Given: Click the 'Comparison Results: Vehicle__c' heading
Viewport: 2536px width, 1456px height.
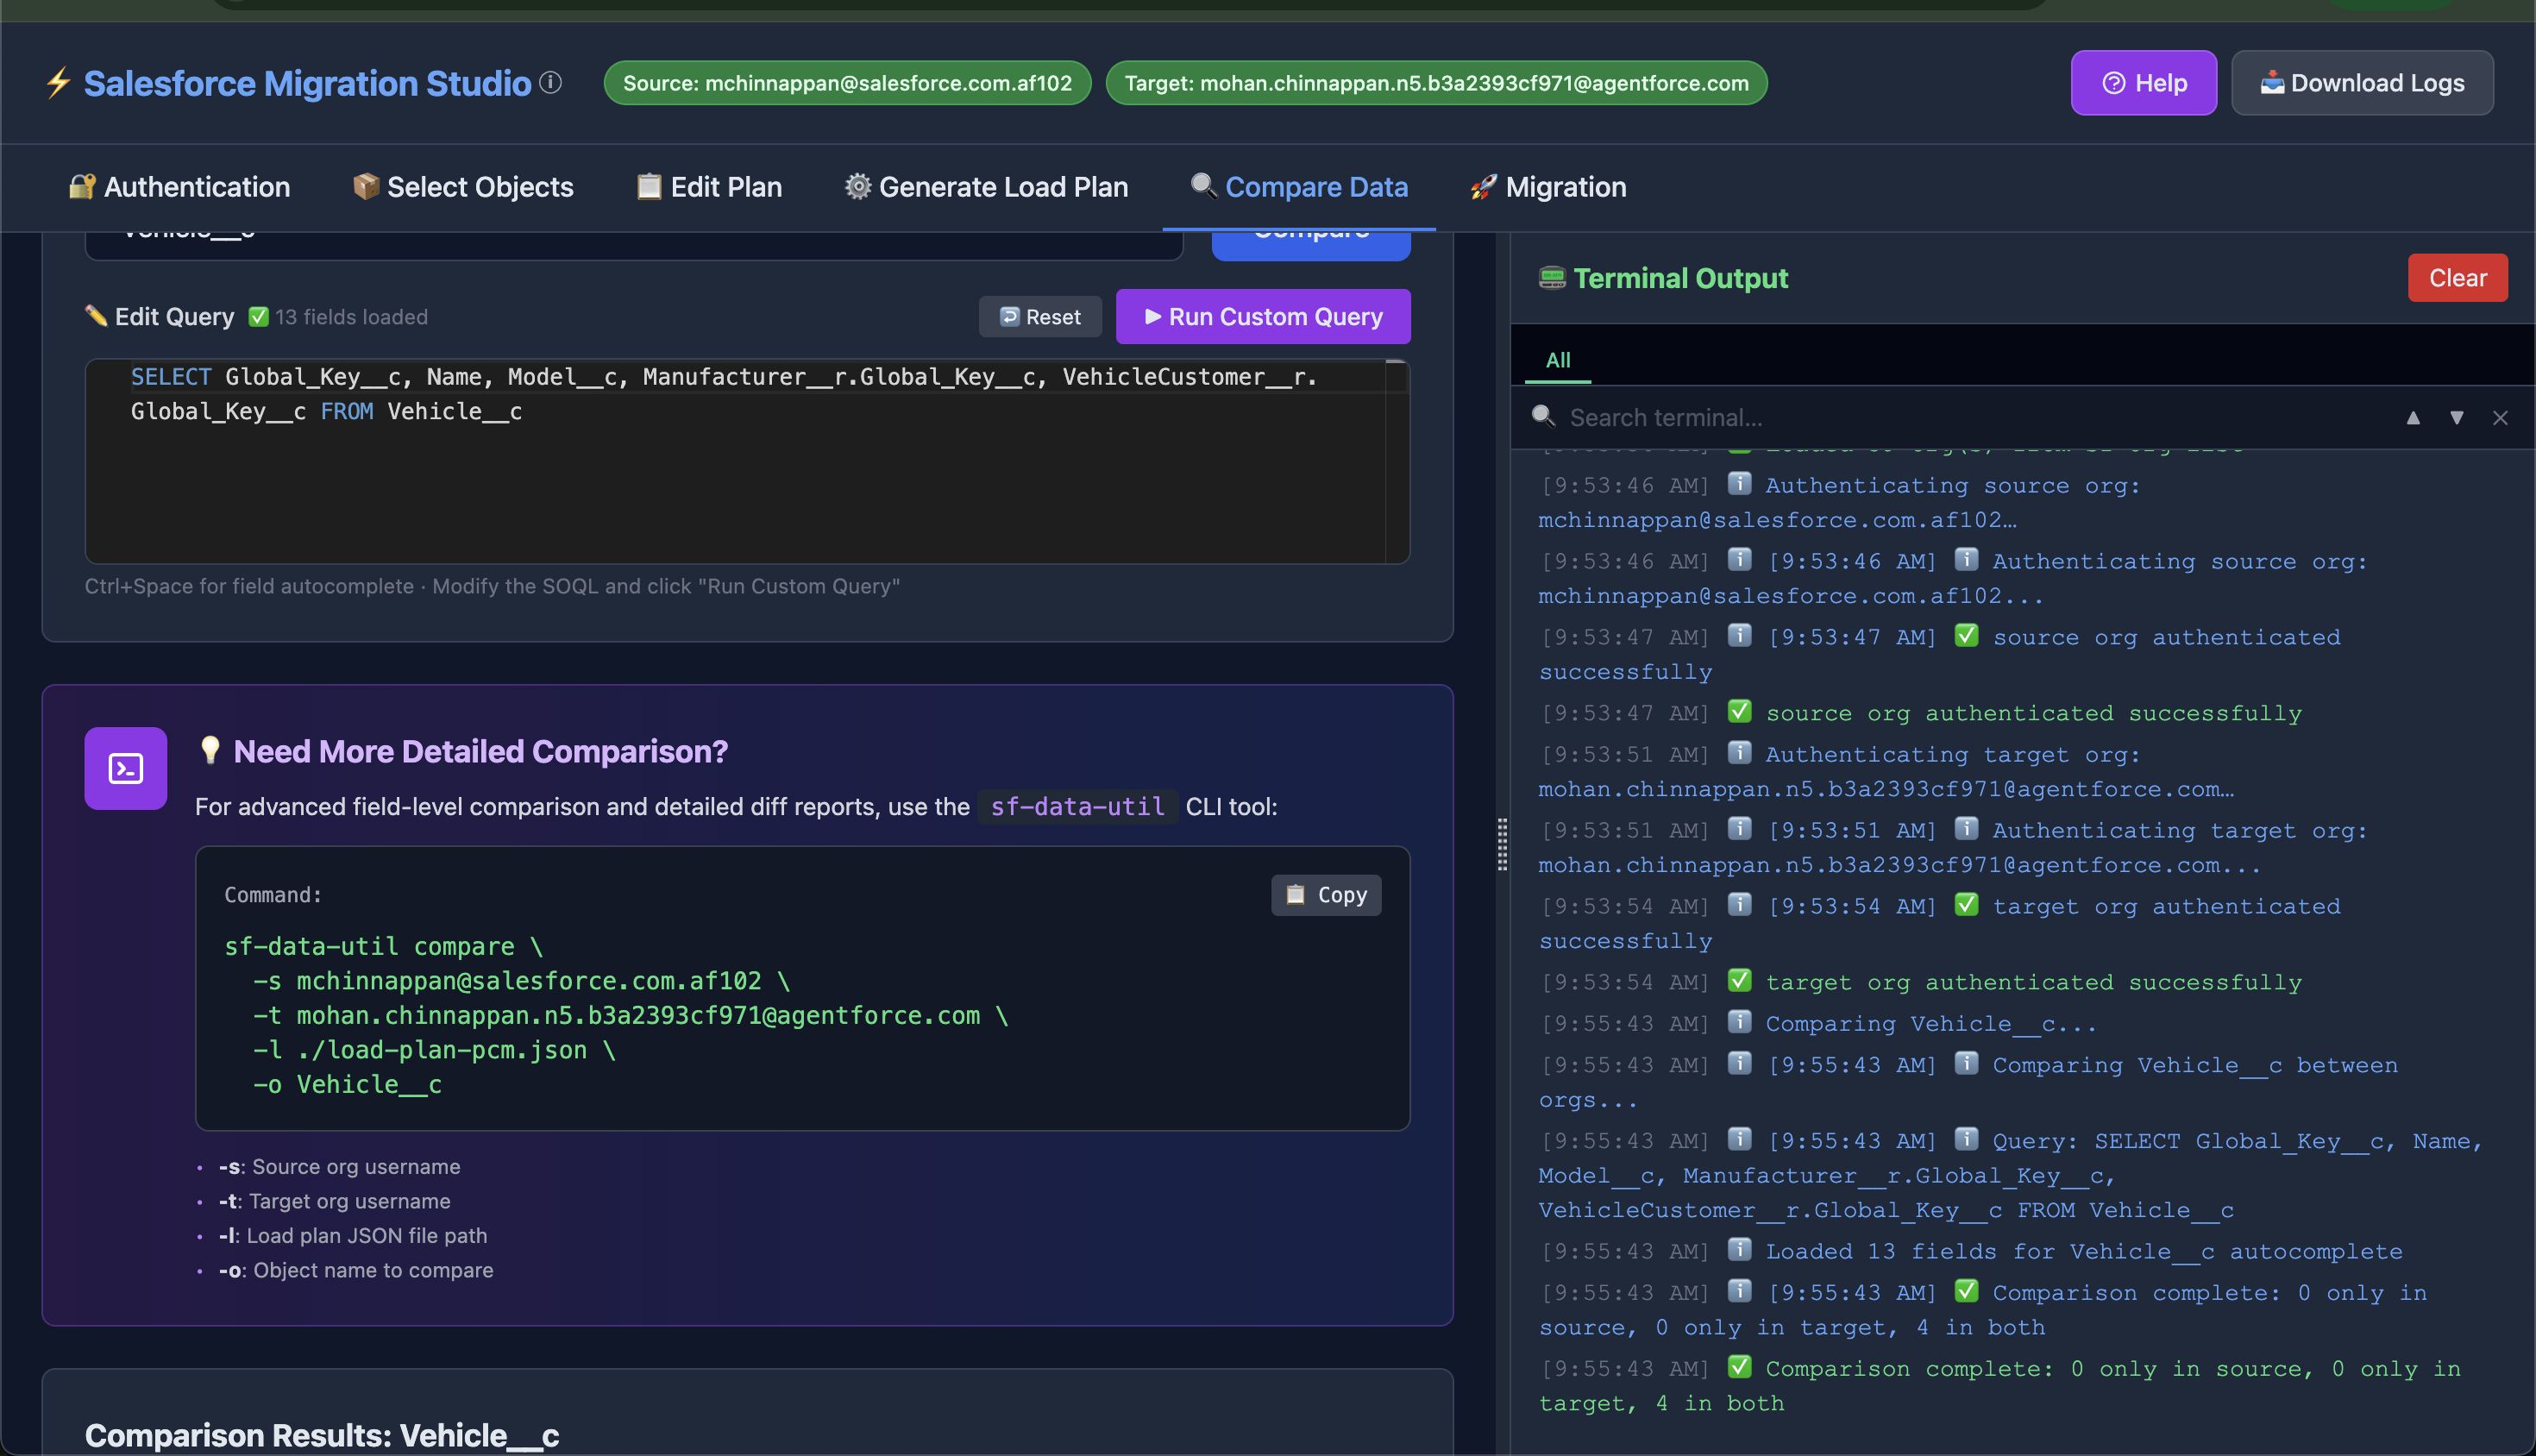Looking at the screenshot, I should click(x=322, y=1435).
